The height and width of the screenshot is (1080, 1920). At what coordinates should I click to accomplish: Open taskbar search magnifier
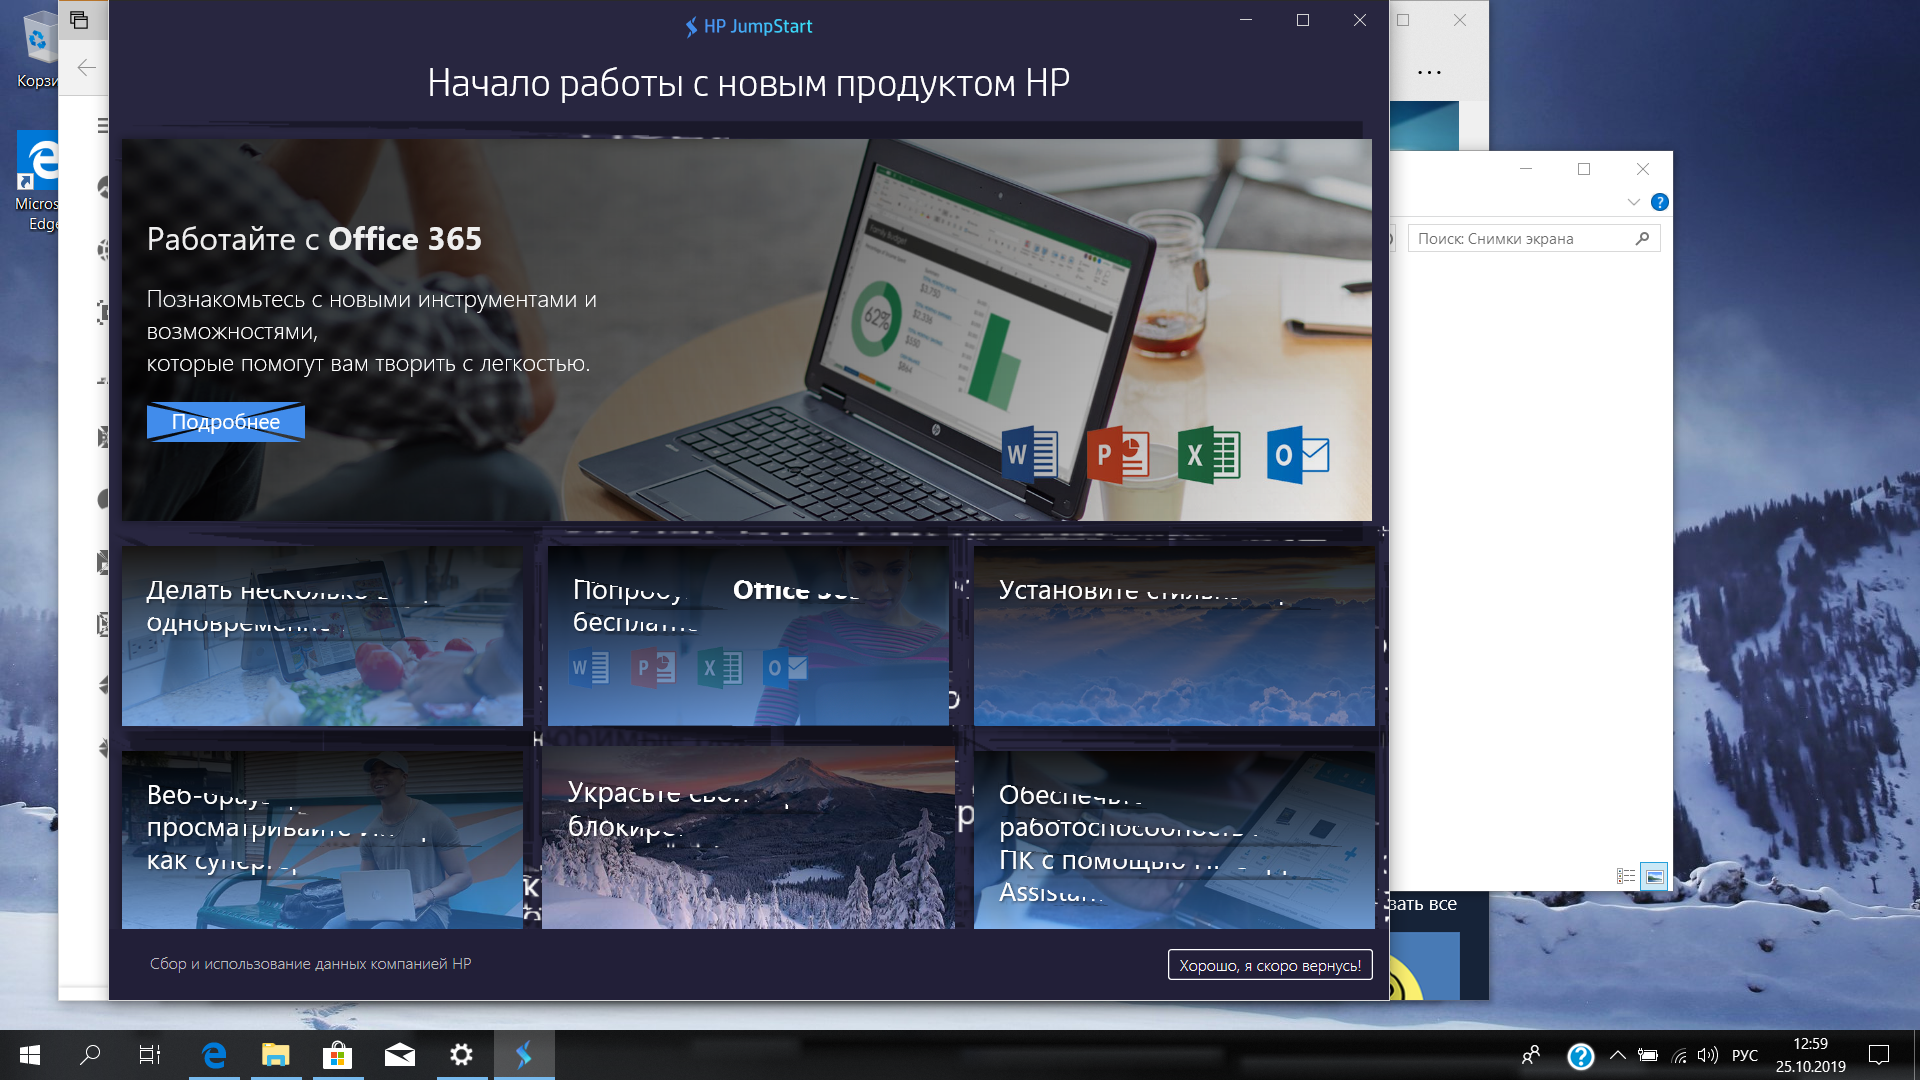coord(90,1055)
